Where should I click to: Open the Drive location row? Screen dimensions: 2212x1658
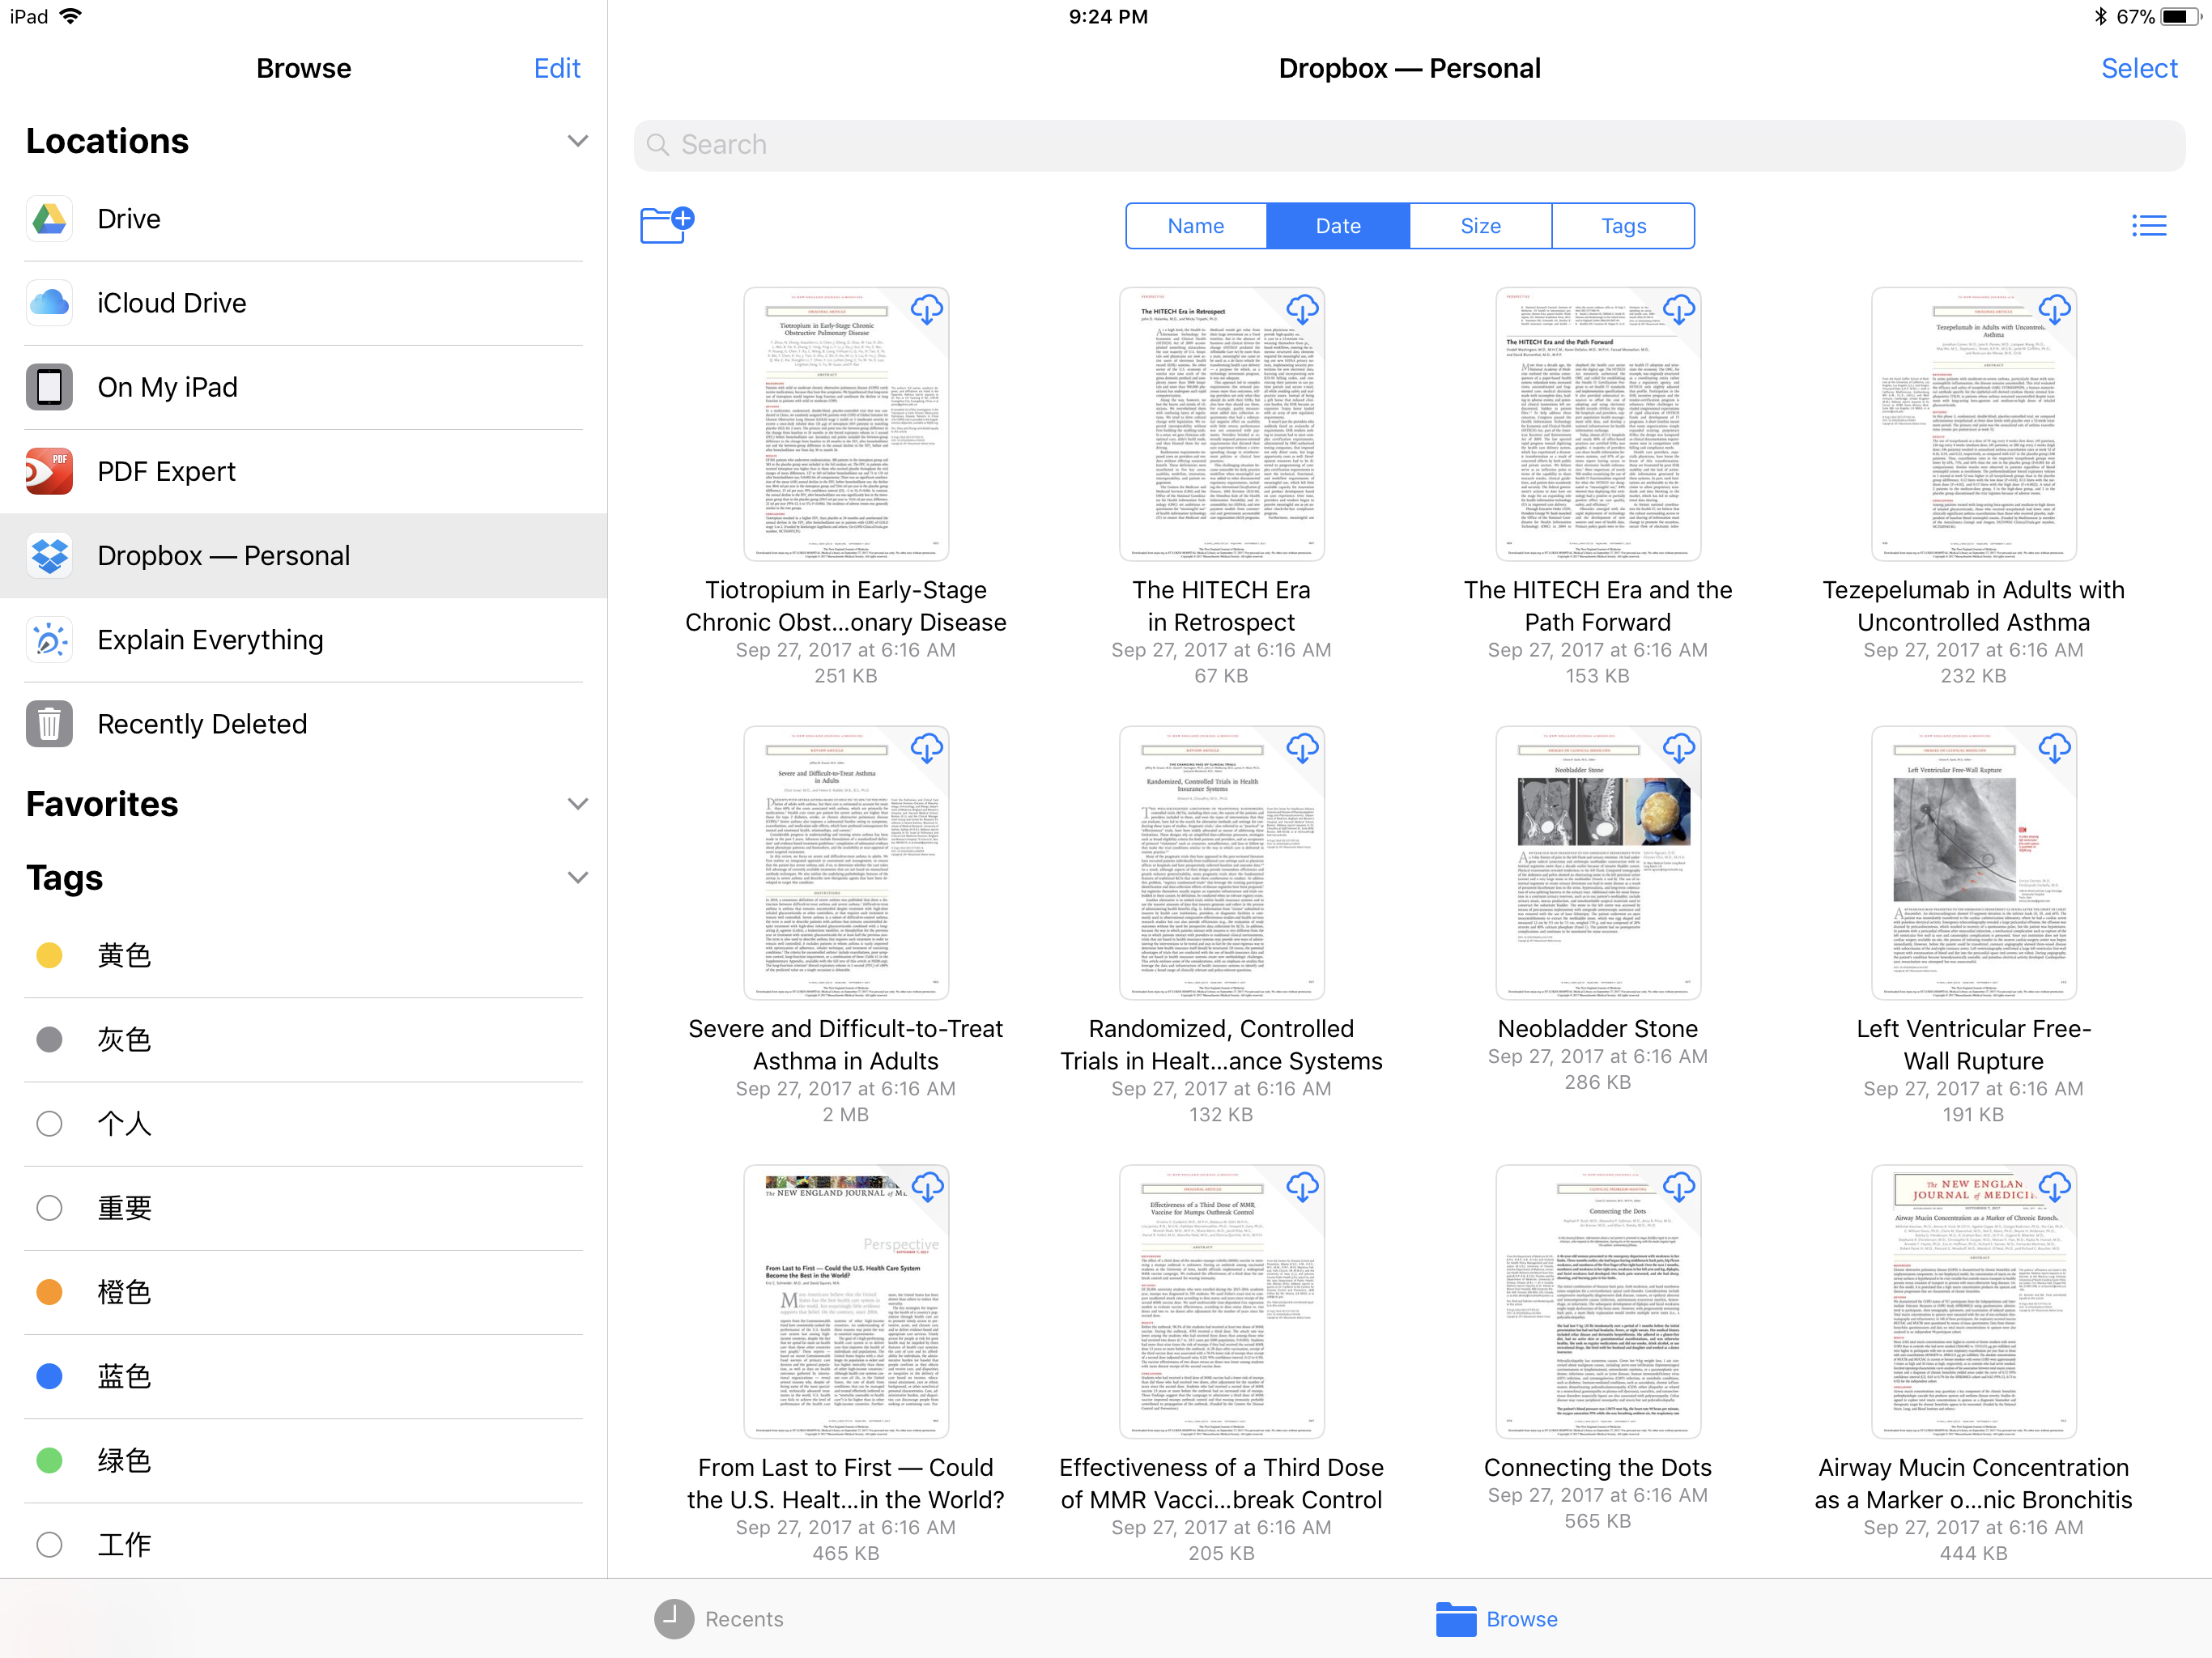[303, 219]
